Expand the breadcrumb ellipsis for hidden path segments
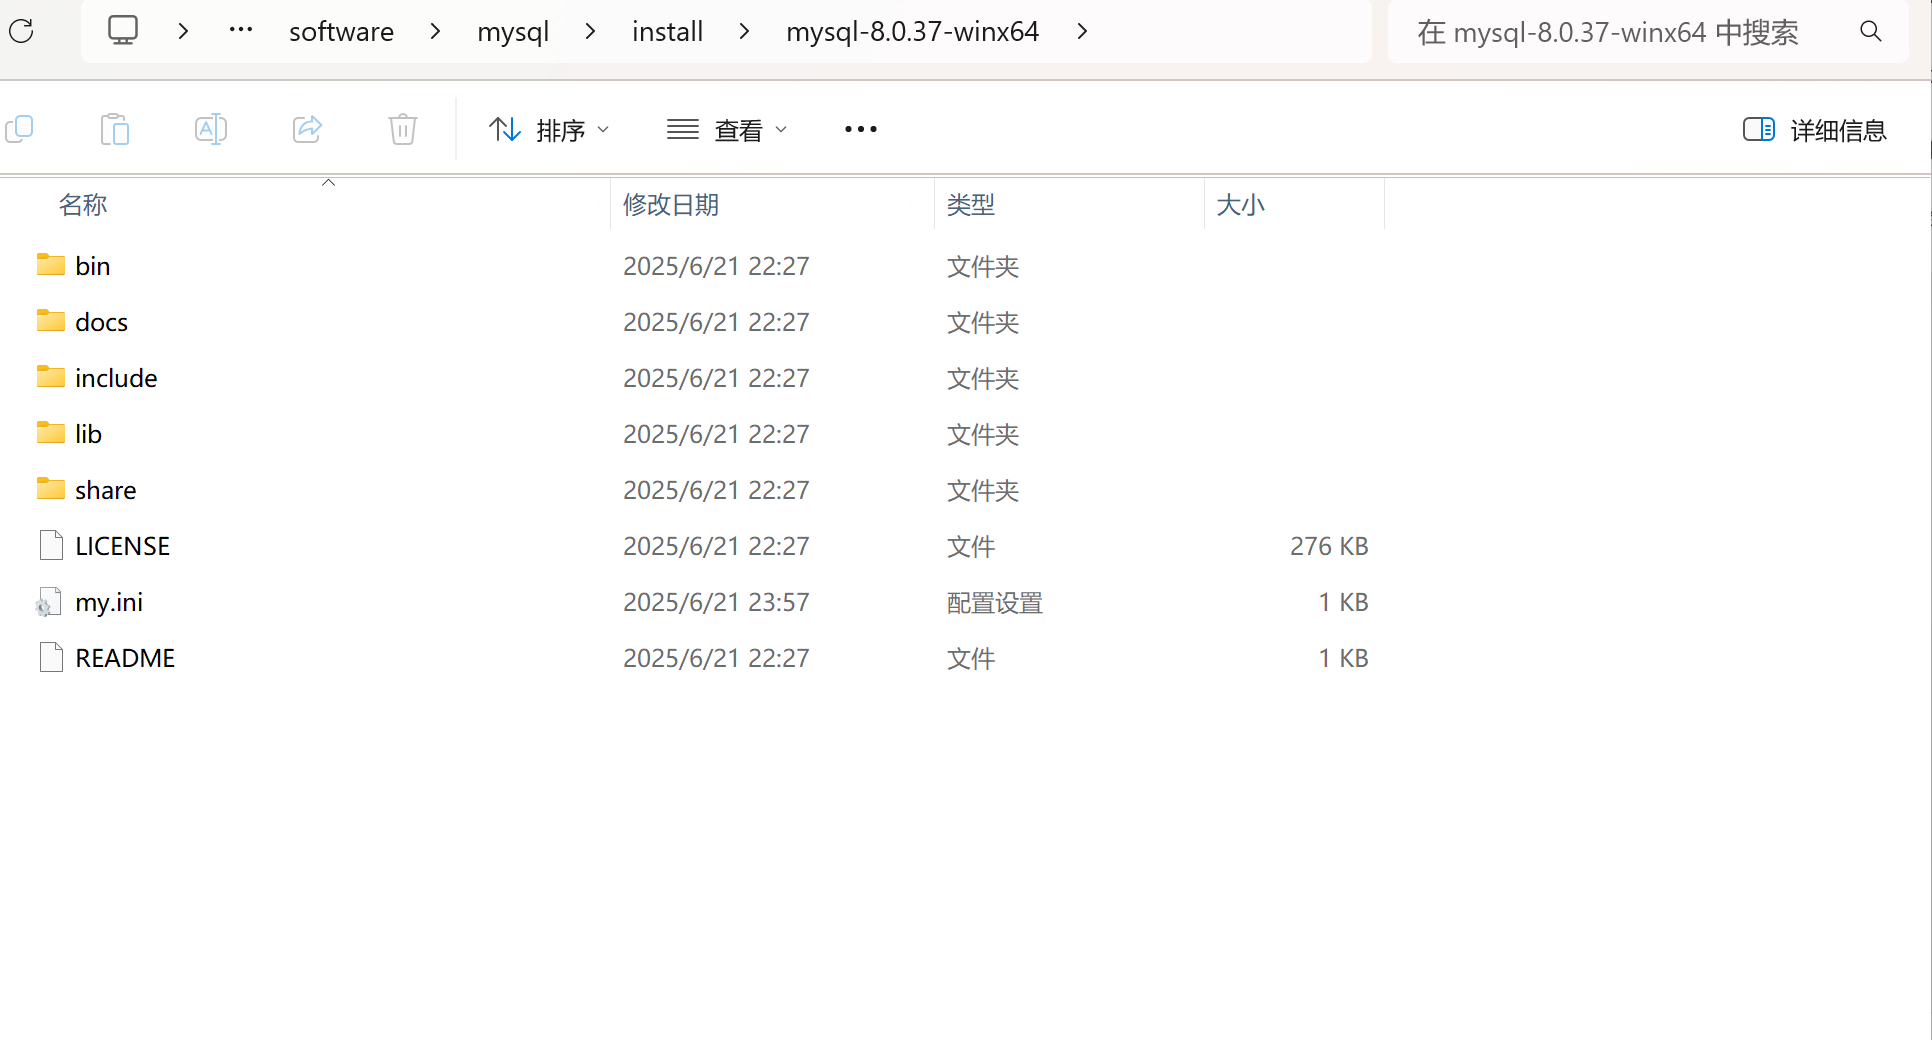 pos(240,31)
